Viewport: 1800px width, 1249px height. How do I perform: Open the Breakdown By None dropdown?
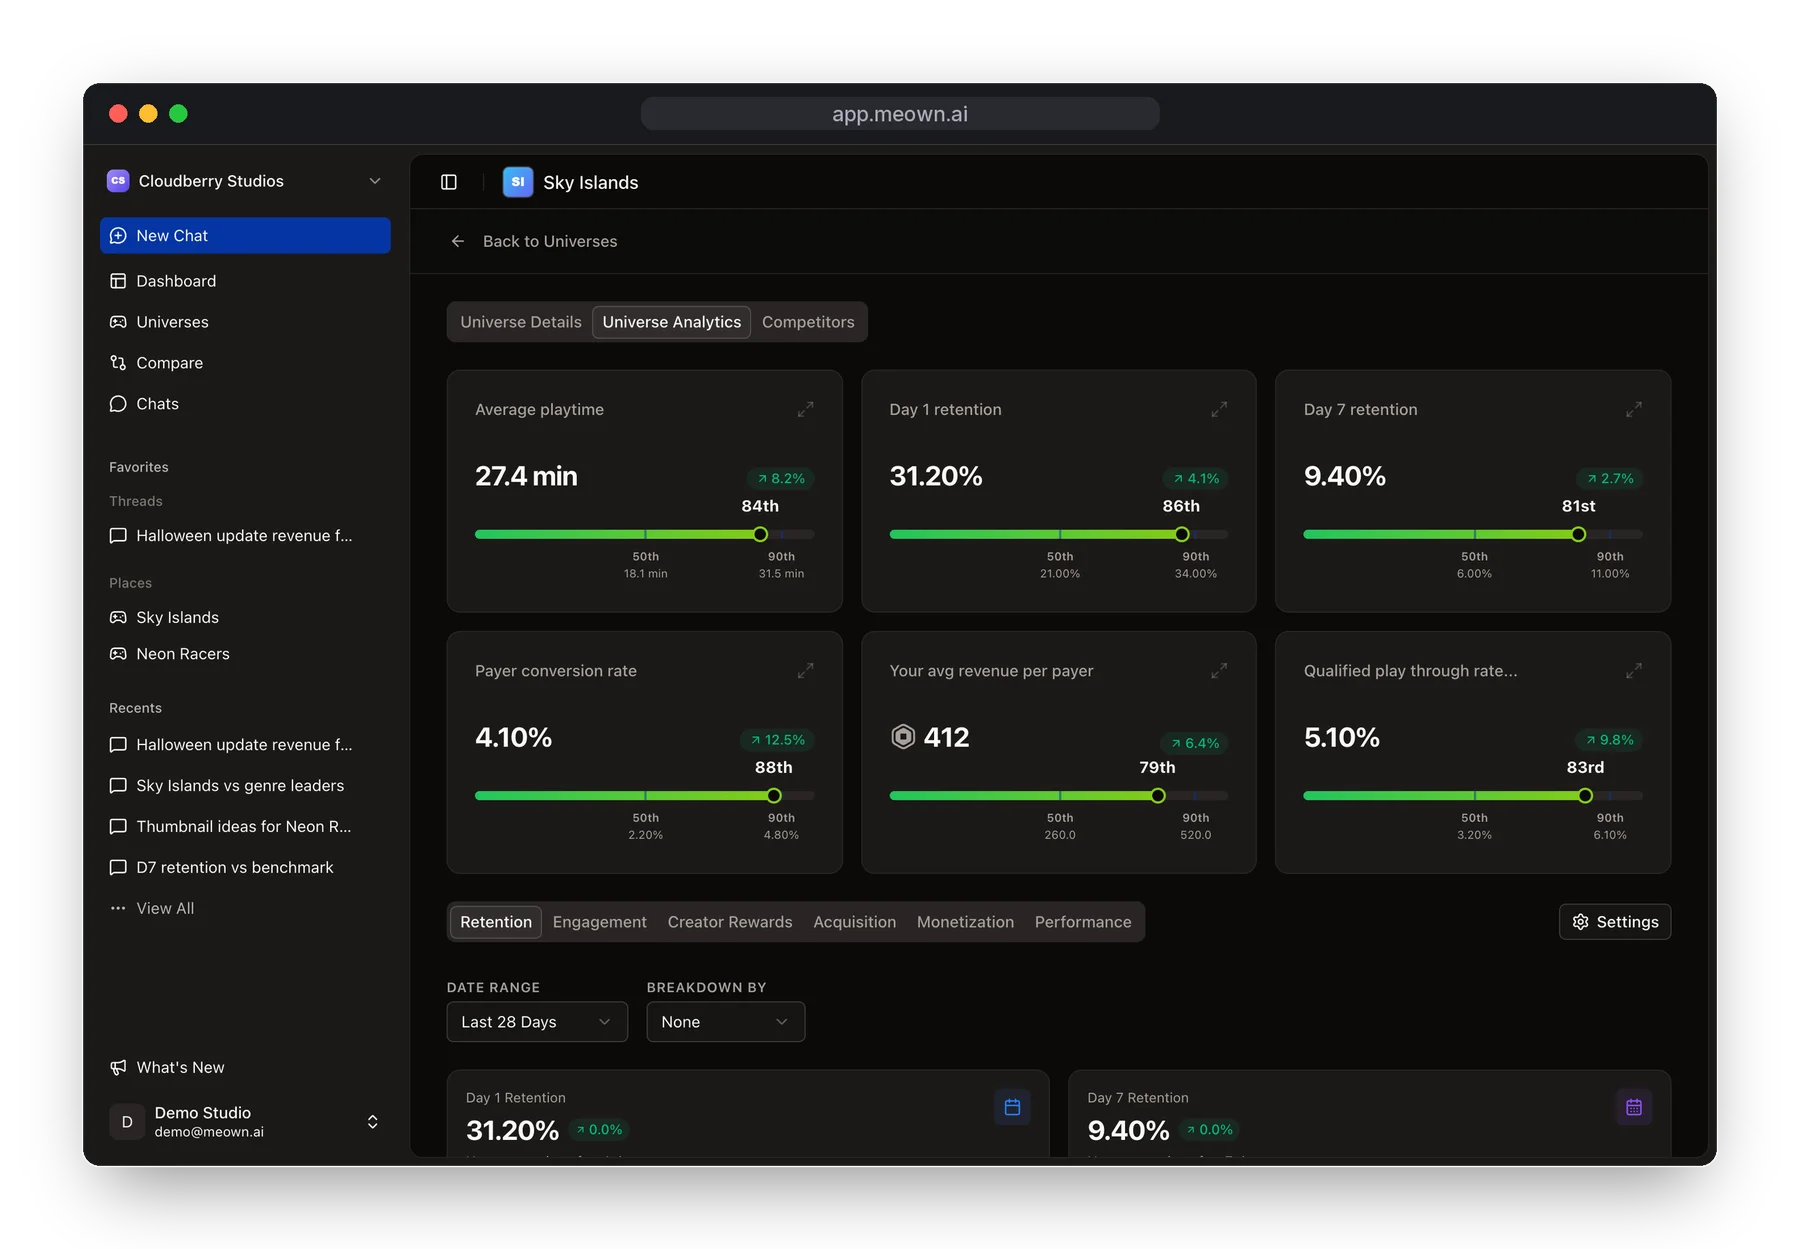point(725,1022)
